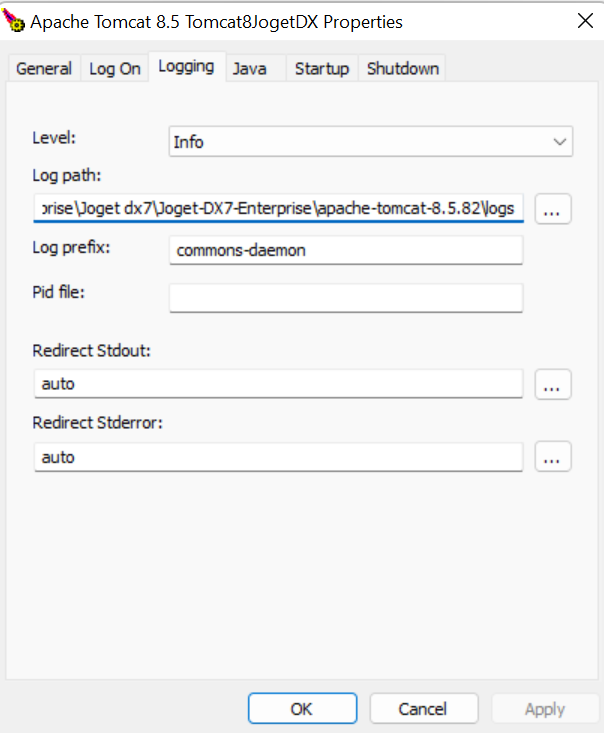Cancel the properties changes
The width and height of the screenshot is (604, 733).
[422, 708]
